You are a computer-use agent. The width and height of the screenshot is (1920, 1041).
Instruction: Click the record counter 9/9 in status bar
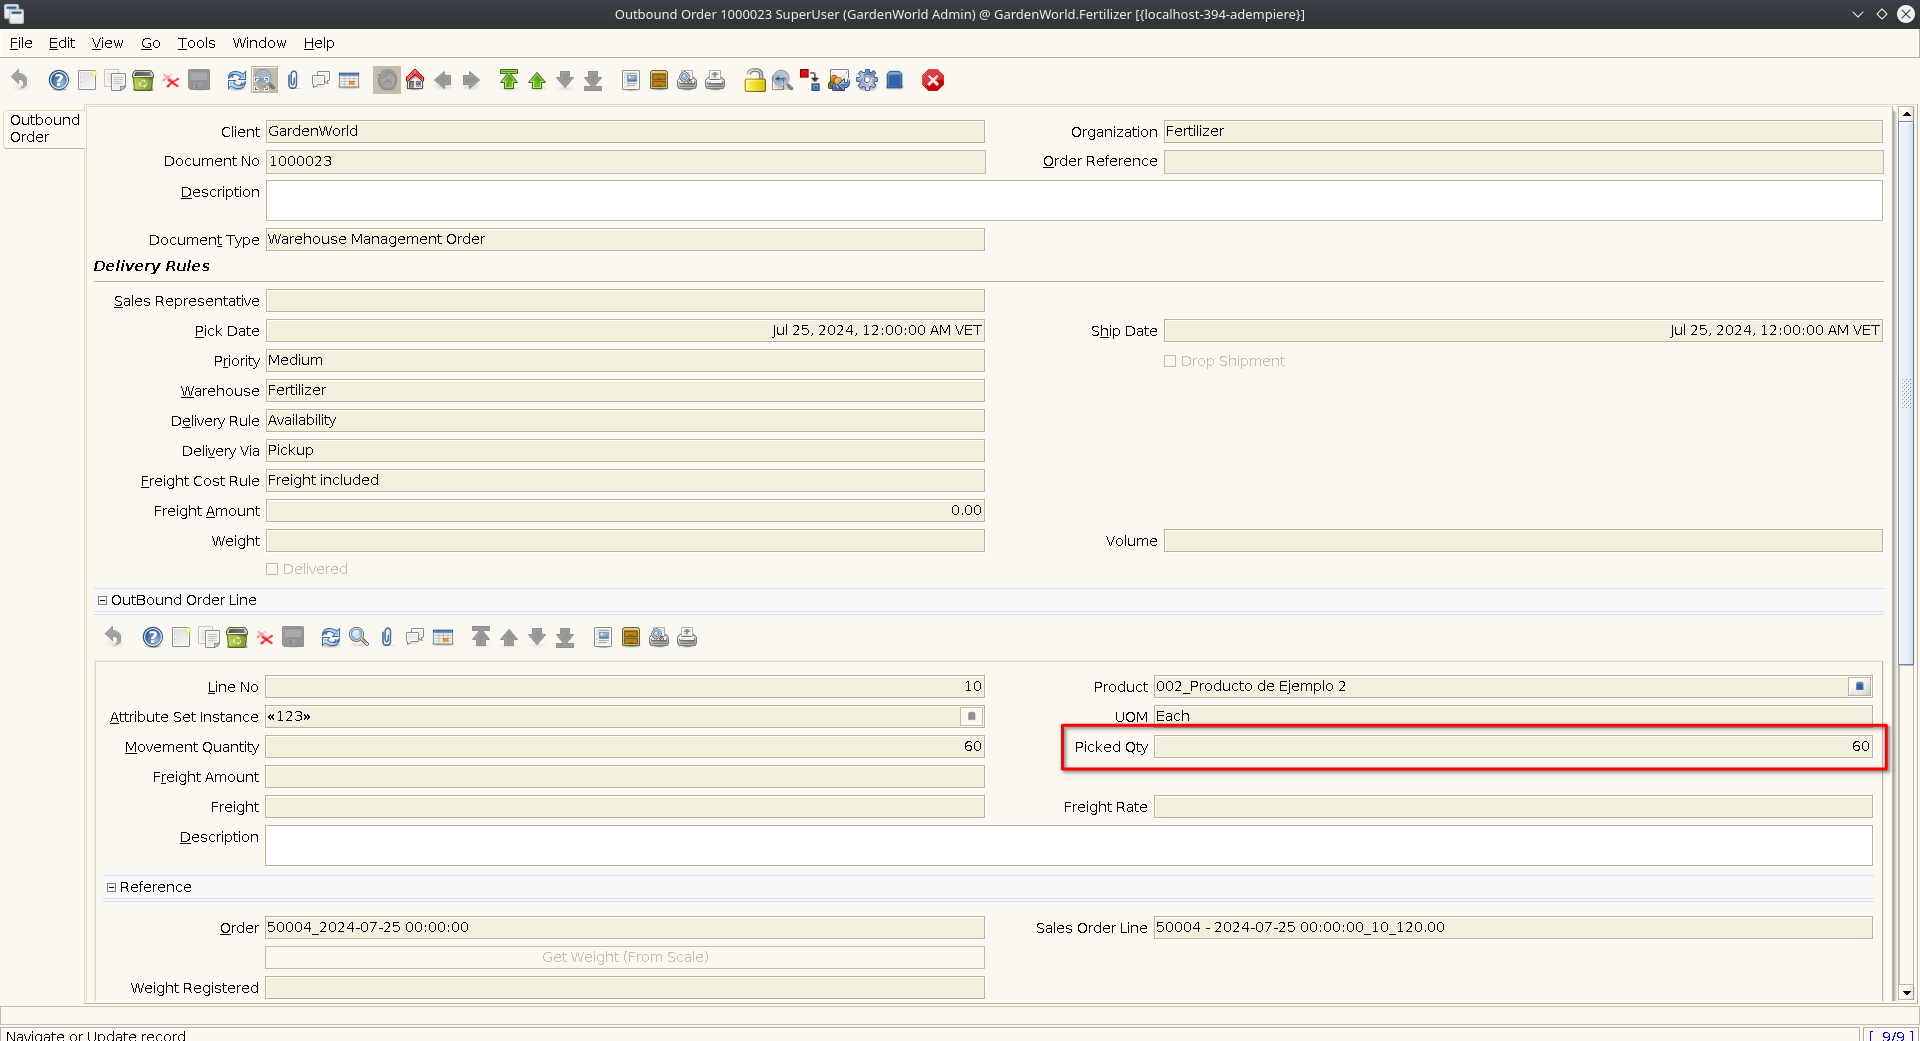1890,1035
